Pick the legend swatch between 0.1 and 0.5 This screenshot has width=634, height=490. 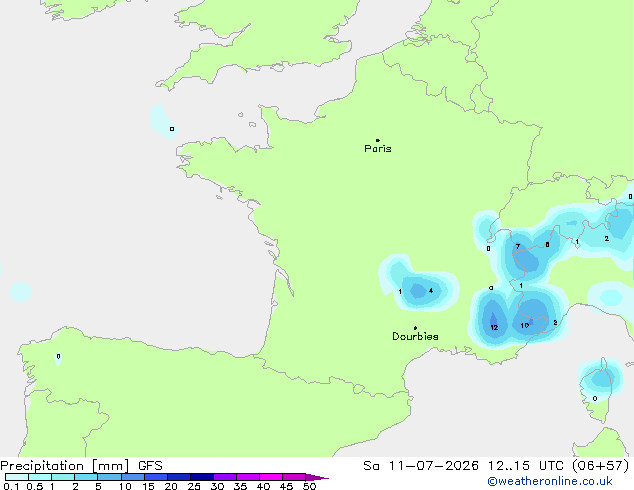17,477
